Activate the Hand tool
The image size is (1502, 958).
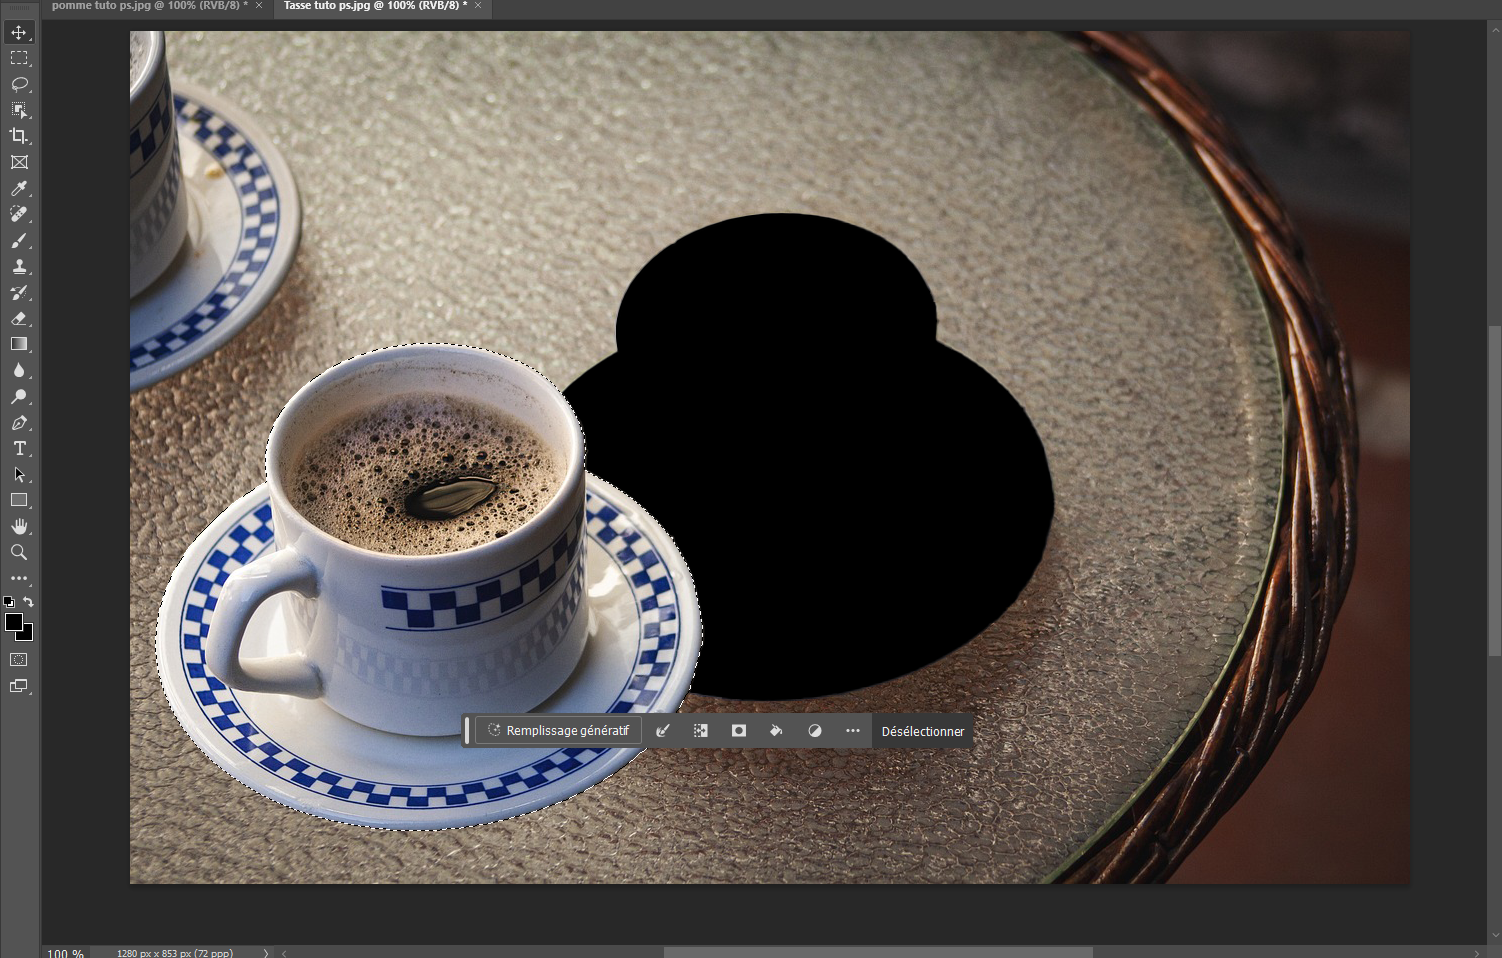coord(19,526)
